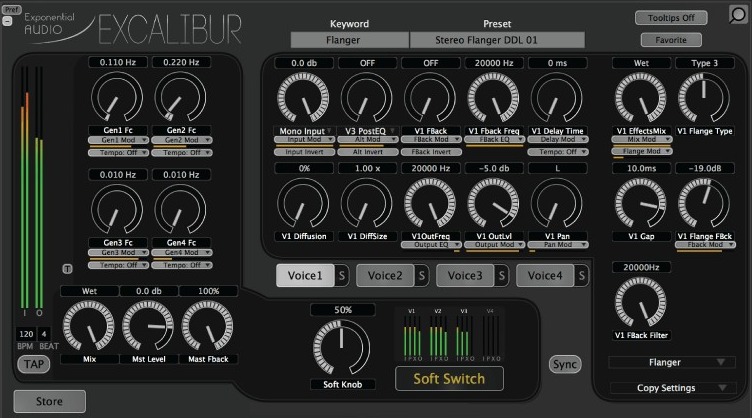The image size is (752, 418).
Task: Select the Voice4 tab
Action: point(545,276)
